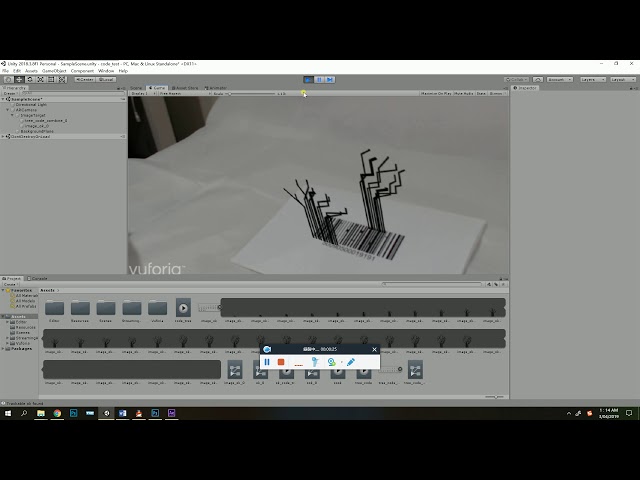Switch to the Console tab
Viewport: 640px width, 480px height.
coord(37,278)
